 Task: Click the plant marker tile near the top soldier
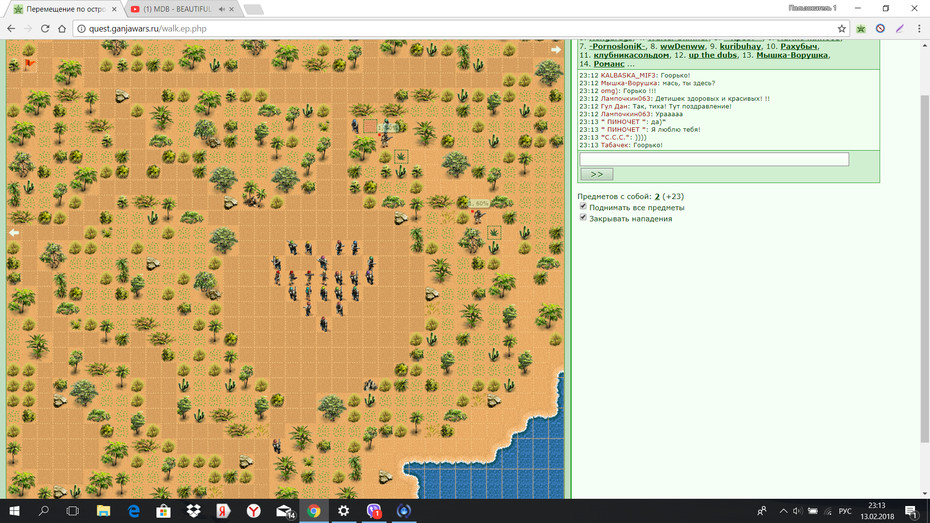point(402,157)
